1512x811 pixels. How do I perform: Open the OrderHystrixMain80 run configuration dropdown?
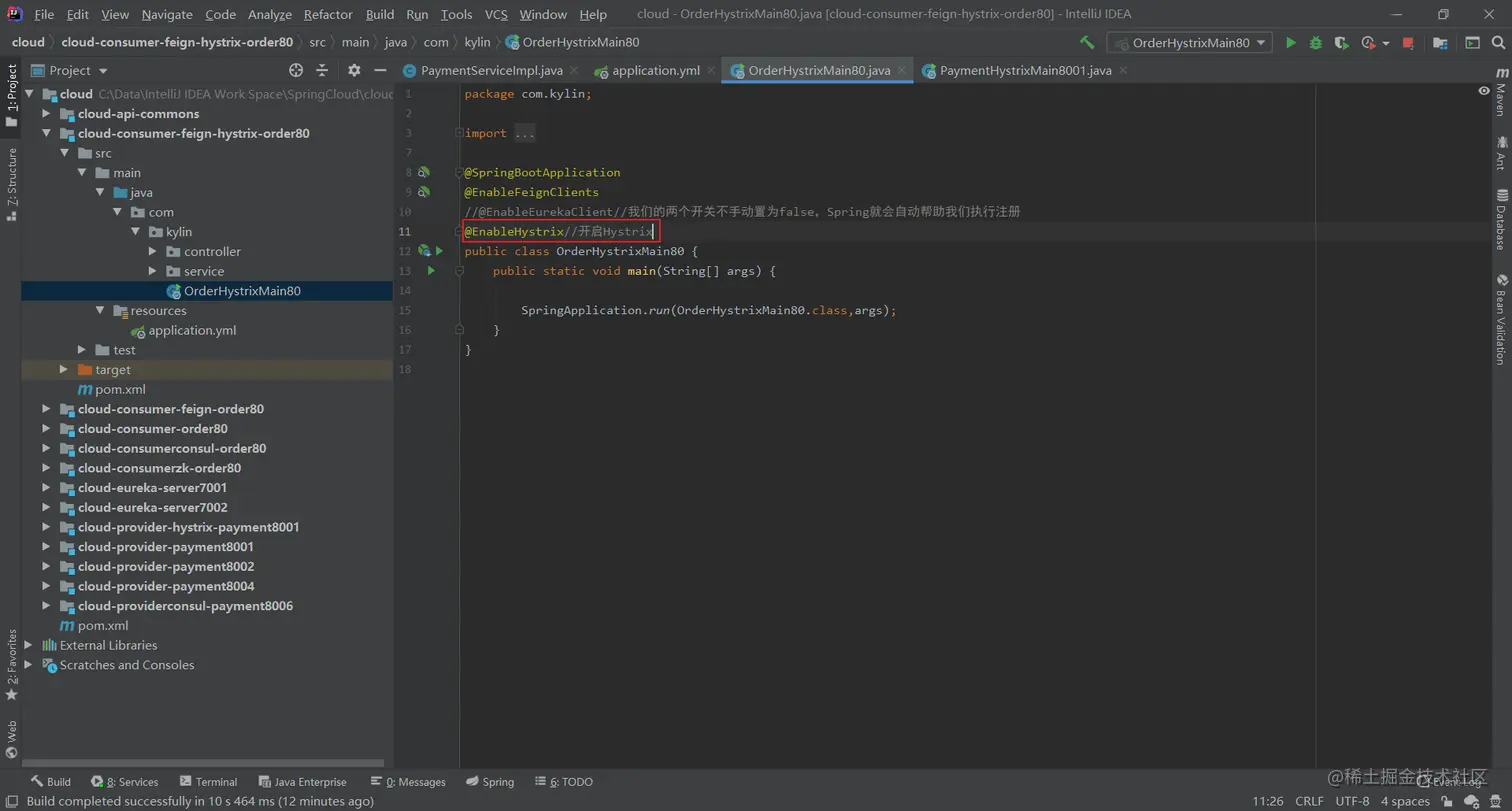tap(1189, 43)
